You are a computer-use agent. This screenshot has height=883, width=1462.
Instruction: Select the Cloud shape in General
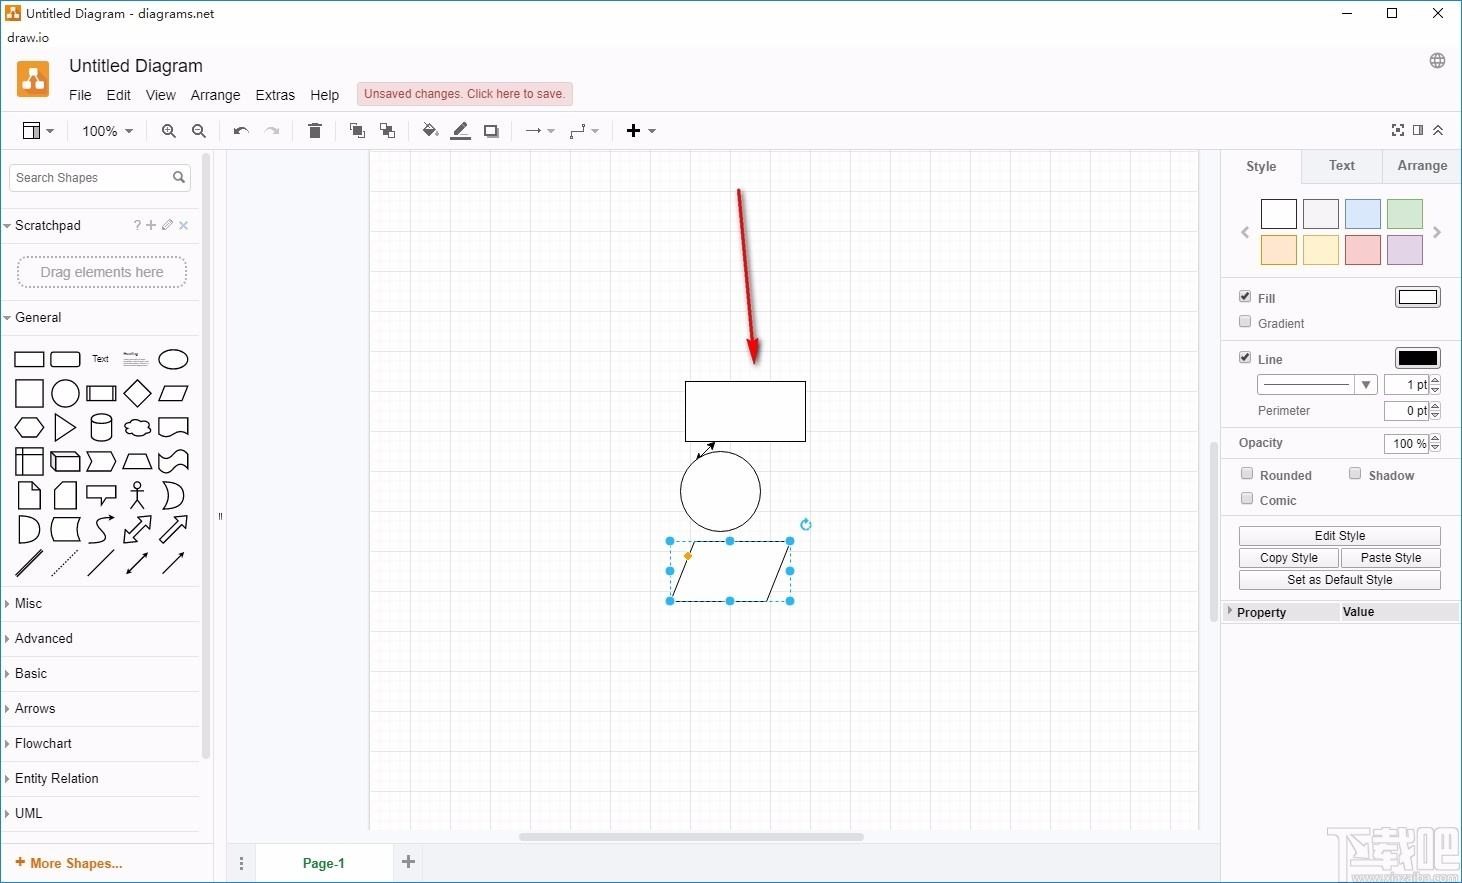pos(137,428)
